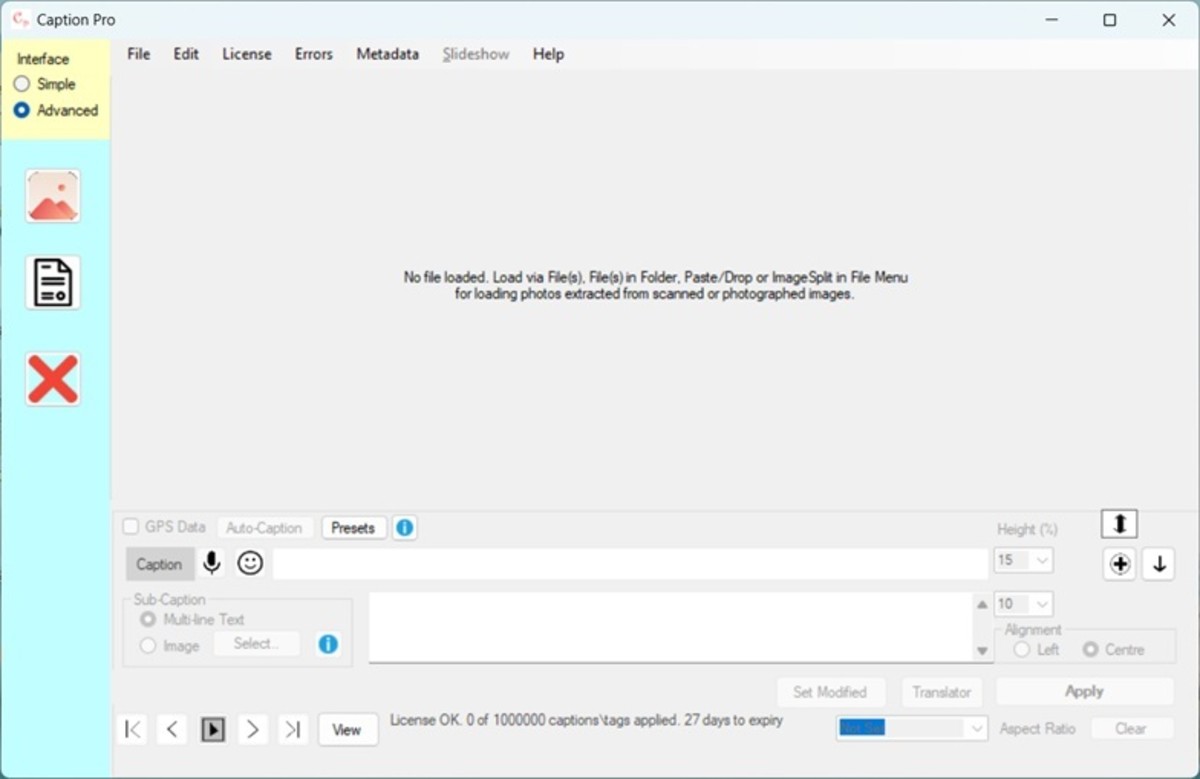Click the downward arrow icon below Height

(1157, 563)
